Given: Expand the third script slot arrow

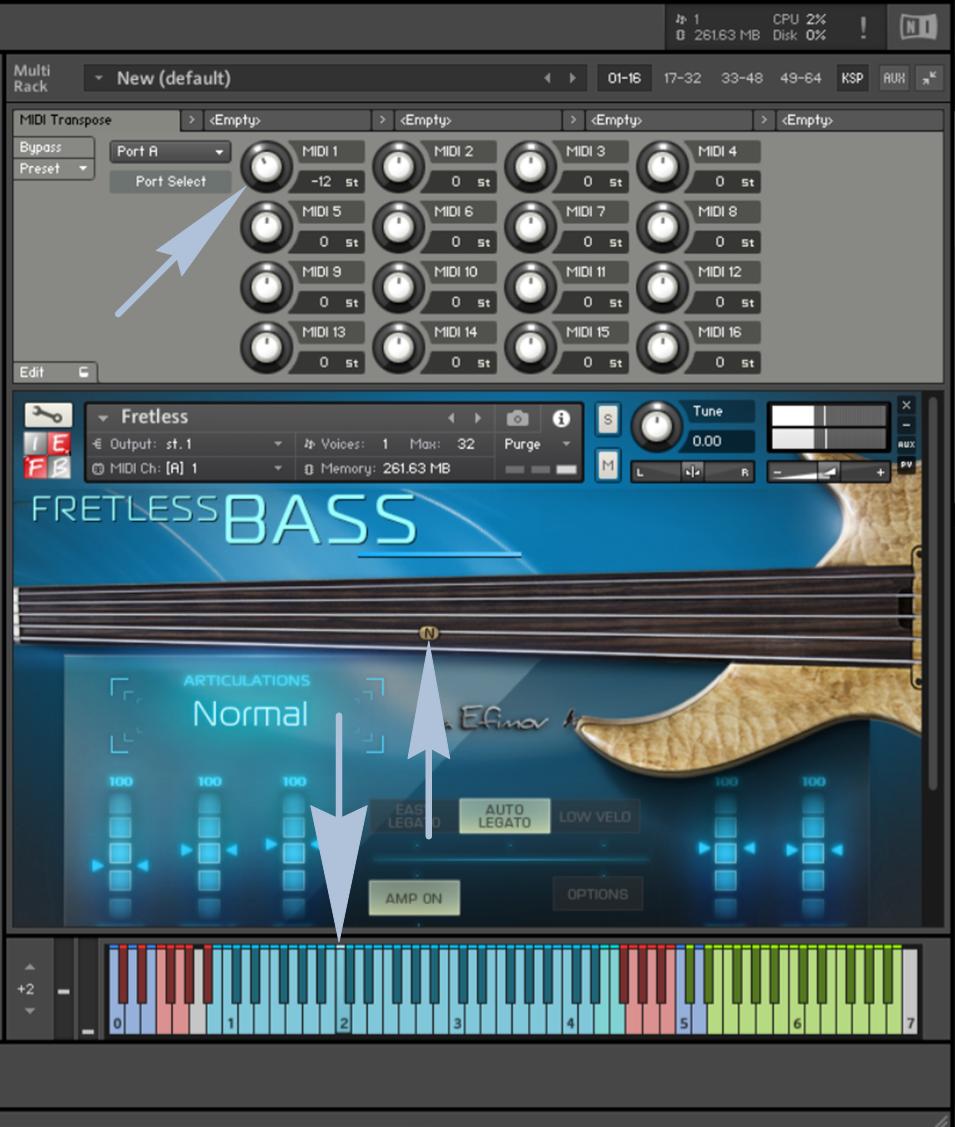Looking at the screenshot, I should [573, 120].
